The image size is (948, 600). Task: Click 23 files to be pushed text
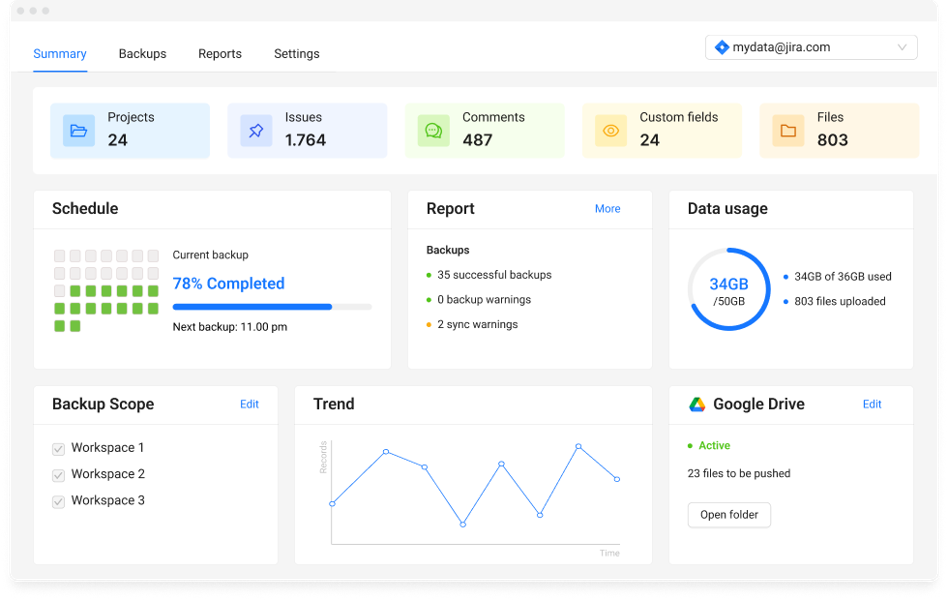(739, 474)
